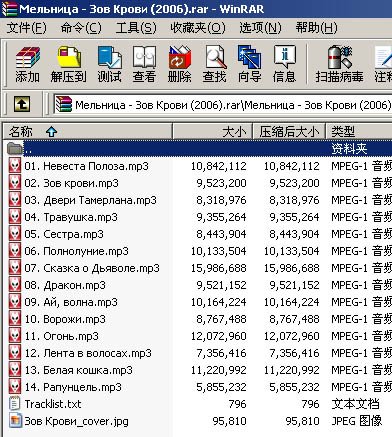Open the Help (帮助) menu
392x437 pixels.
point(316,28)
